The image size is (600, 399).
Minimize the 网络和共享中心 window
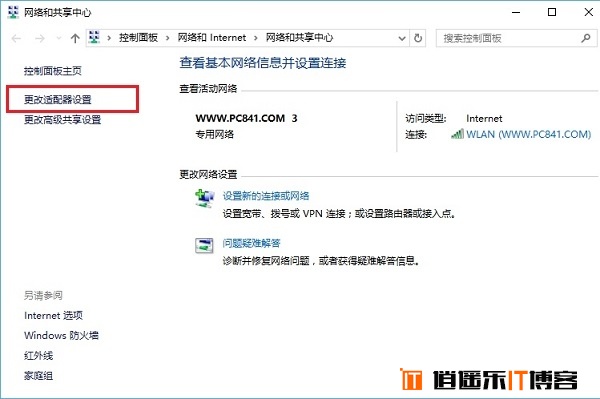coord(516,12)
